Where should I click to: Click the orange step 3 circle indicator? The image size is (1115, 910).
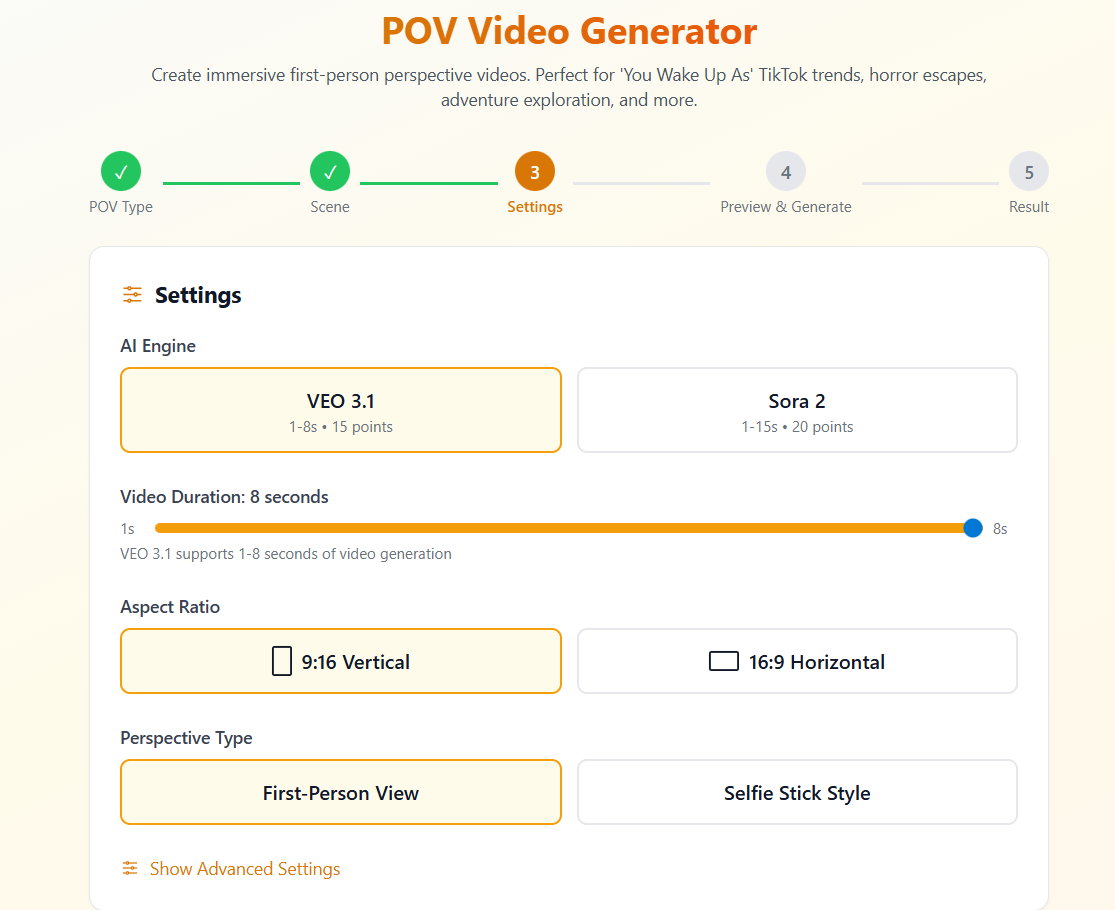coord(534,170)
